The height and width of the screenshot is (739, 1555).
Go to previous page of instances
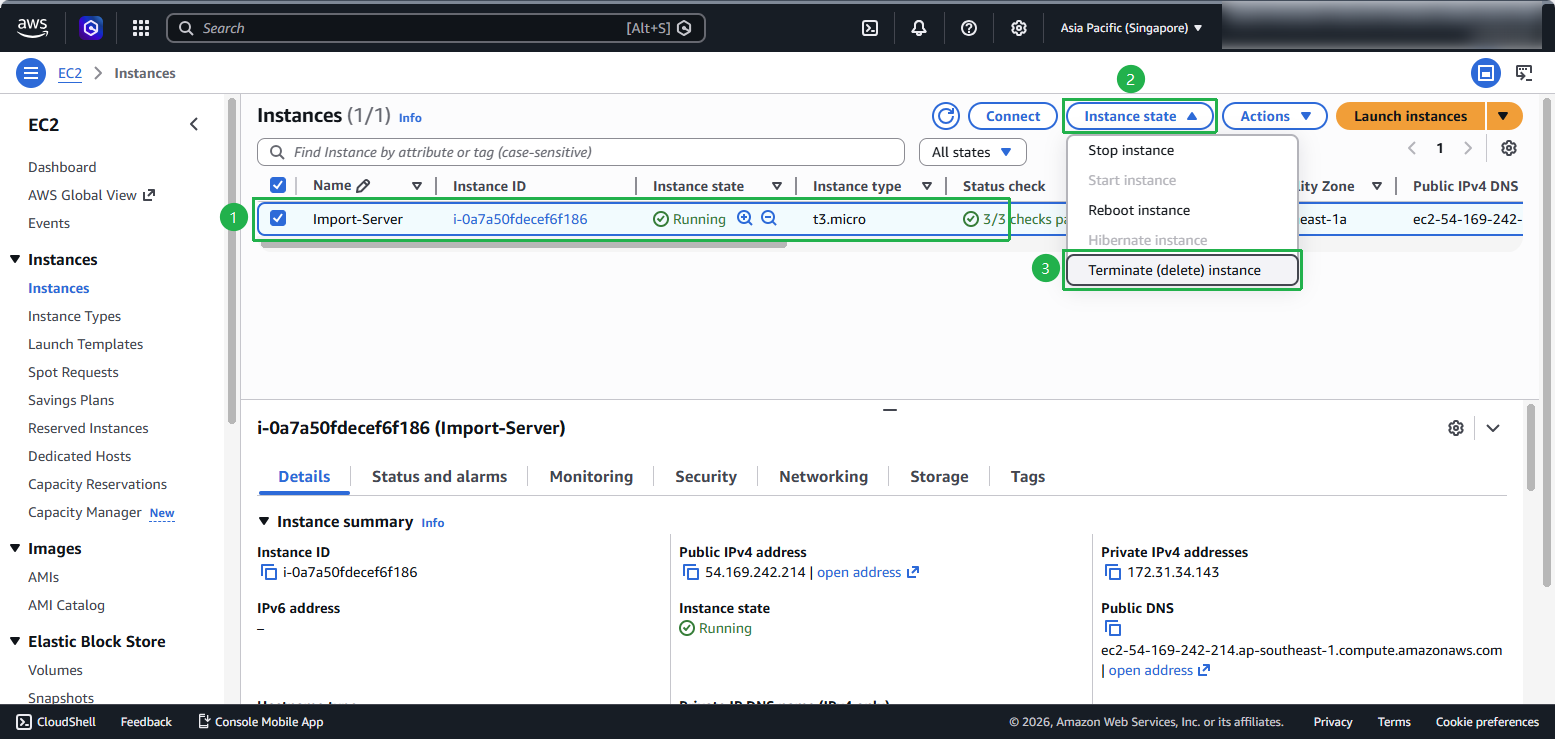1412,148
